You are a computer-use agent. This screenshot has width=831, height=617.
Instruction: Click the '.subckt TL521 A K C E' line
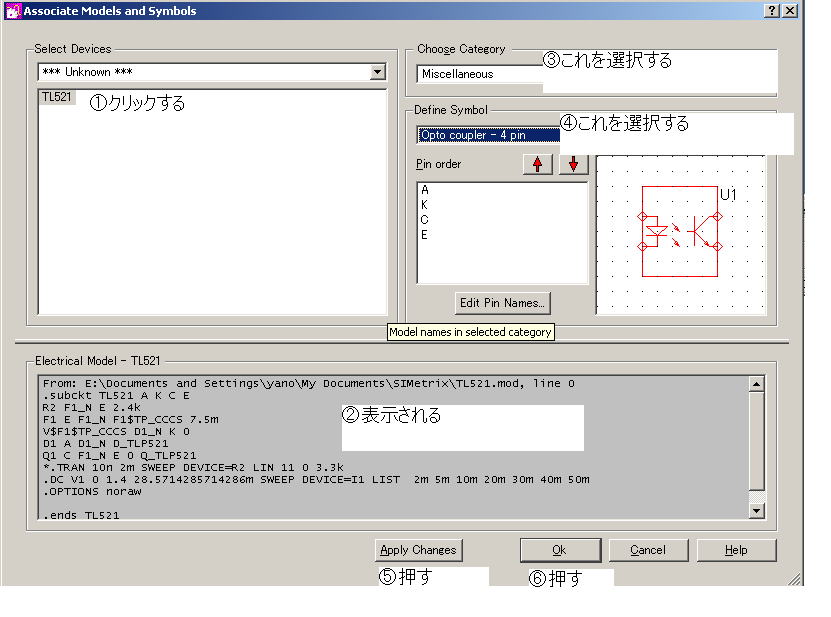coord(116,395)
